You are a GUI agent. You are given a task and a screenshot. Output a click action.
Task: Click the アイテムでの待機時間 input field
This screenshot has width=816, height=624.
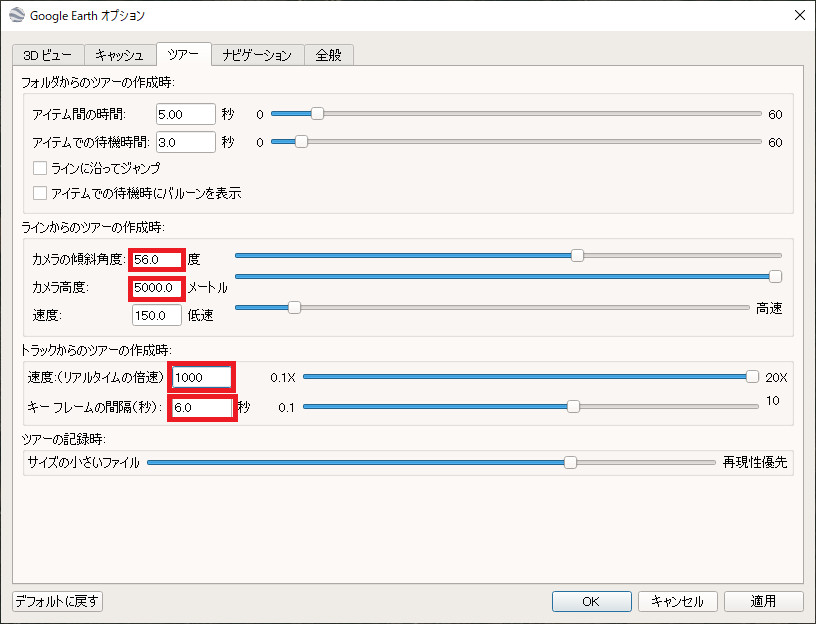[185, 142]
